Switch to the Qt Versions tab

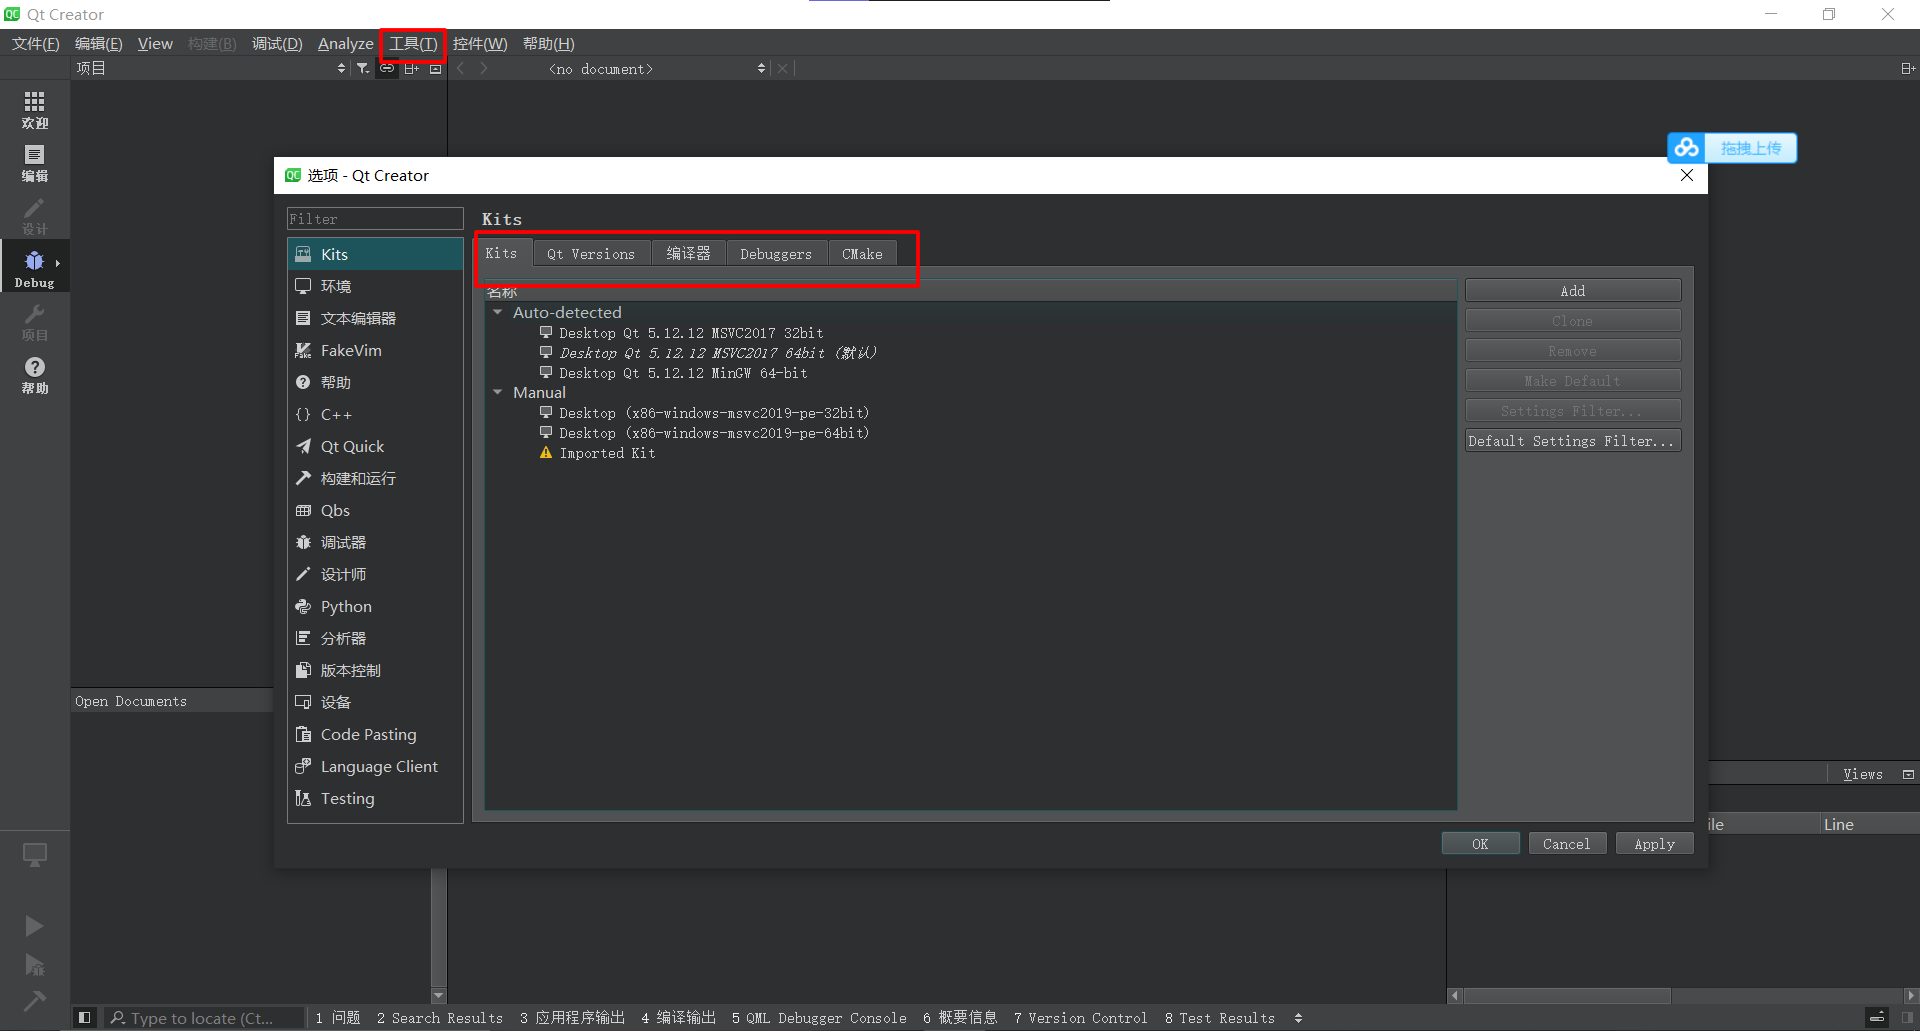[x=591, y=254]
